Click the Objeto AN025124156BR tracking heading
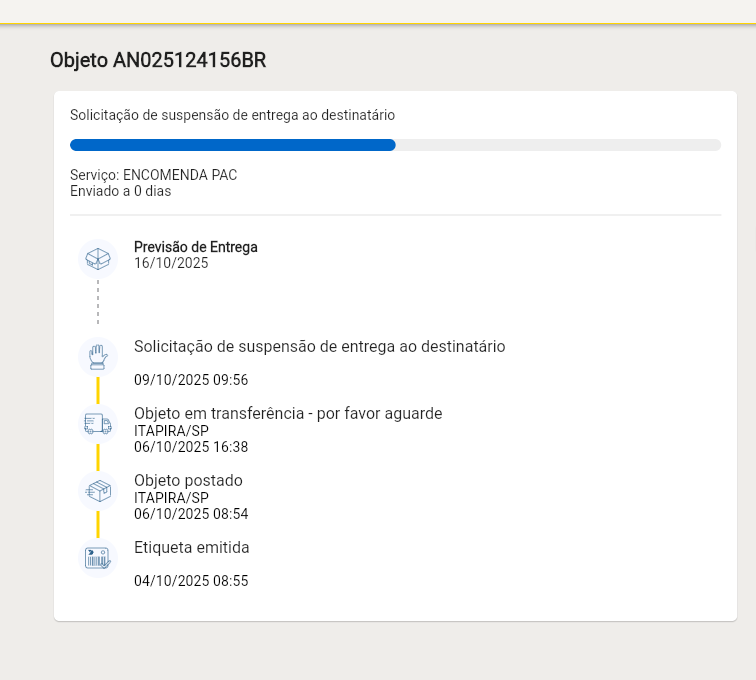Screen dimensions: 756x680 click(x=158, y=60)
